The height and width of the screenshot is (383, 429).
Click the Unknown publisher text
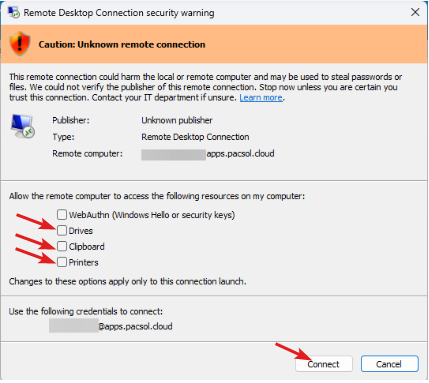177,120
